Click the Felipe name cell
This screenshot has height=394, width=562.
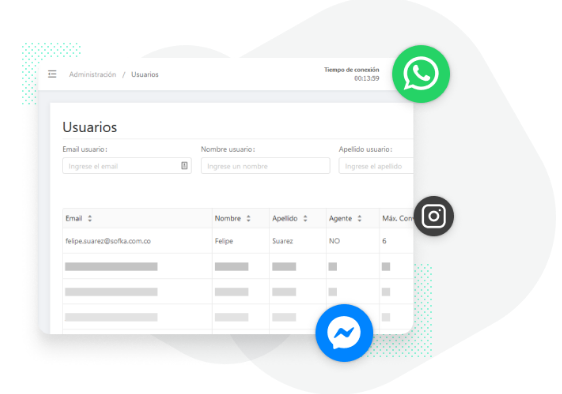[x=224, y=241]
